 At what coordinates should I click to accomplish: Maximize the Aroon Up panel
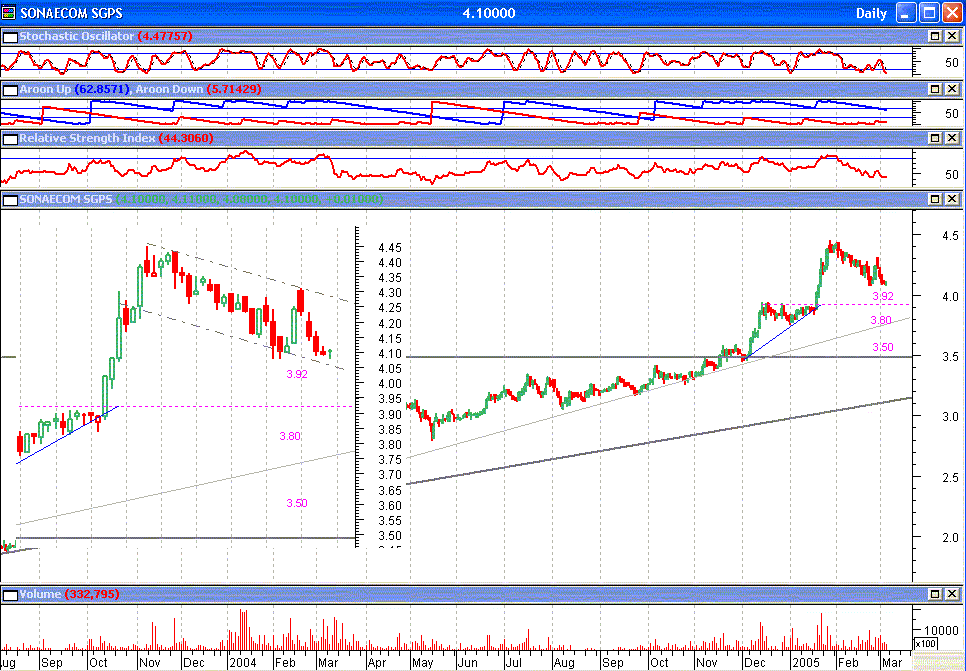935,89
